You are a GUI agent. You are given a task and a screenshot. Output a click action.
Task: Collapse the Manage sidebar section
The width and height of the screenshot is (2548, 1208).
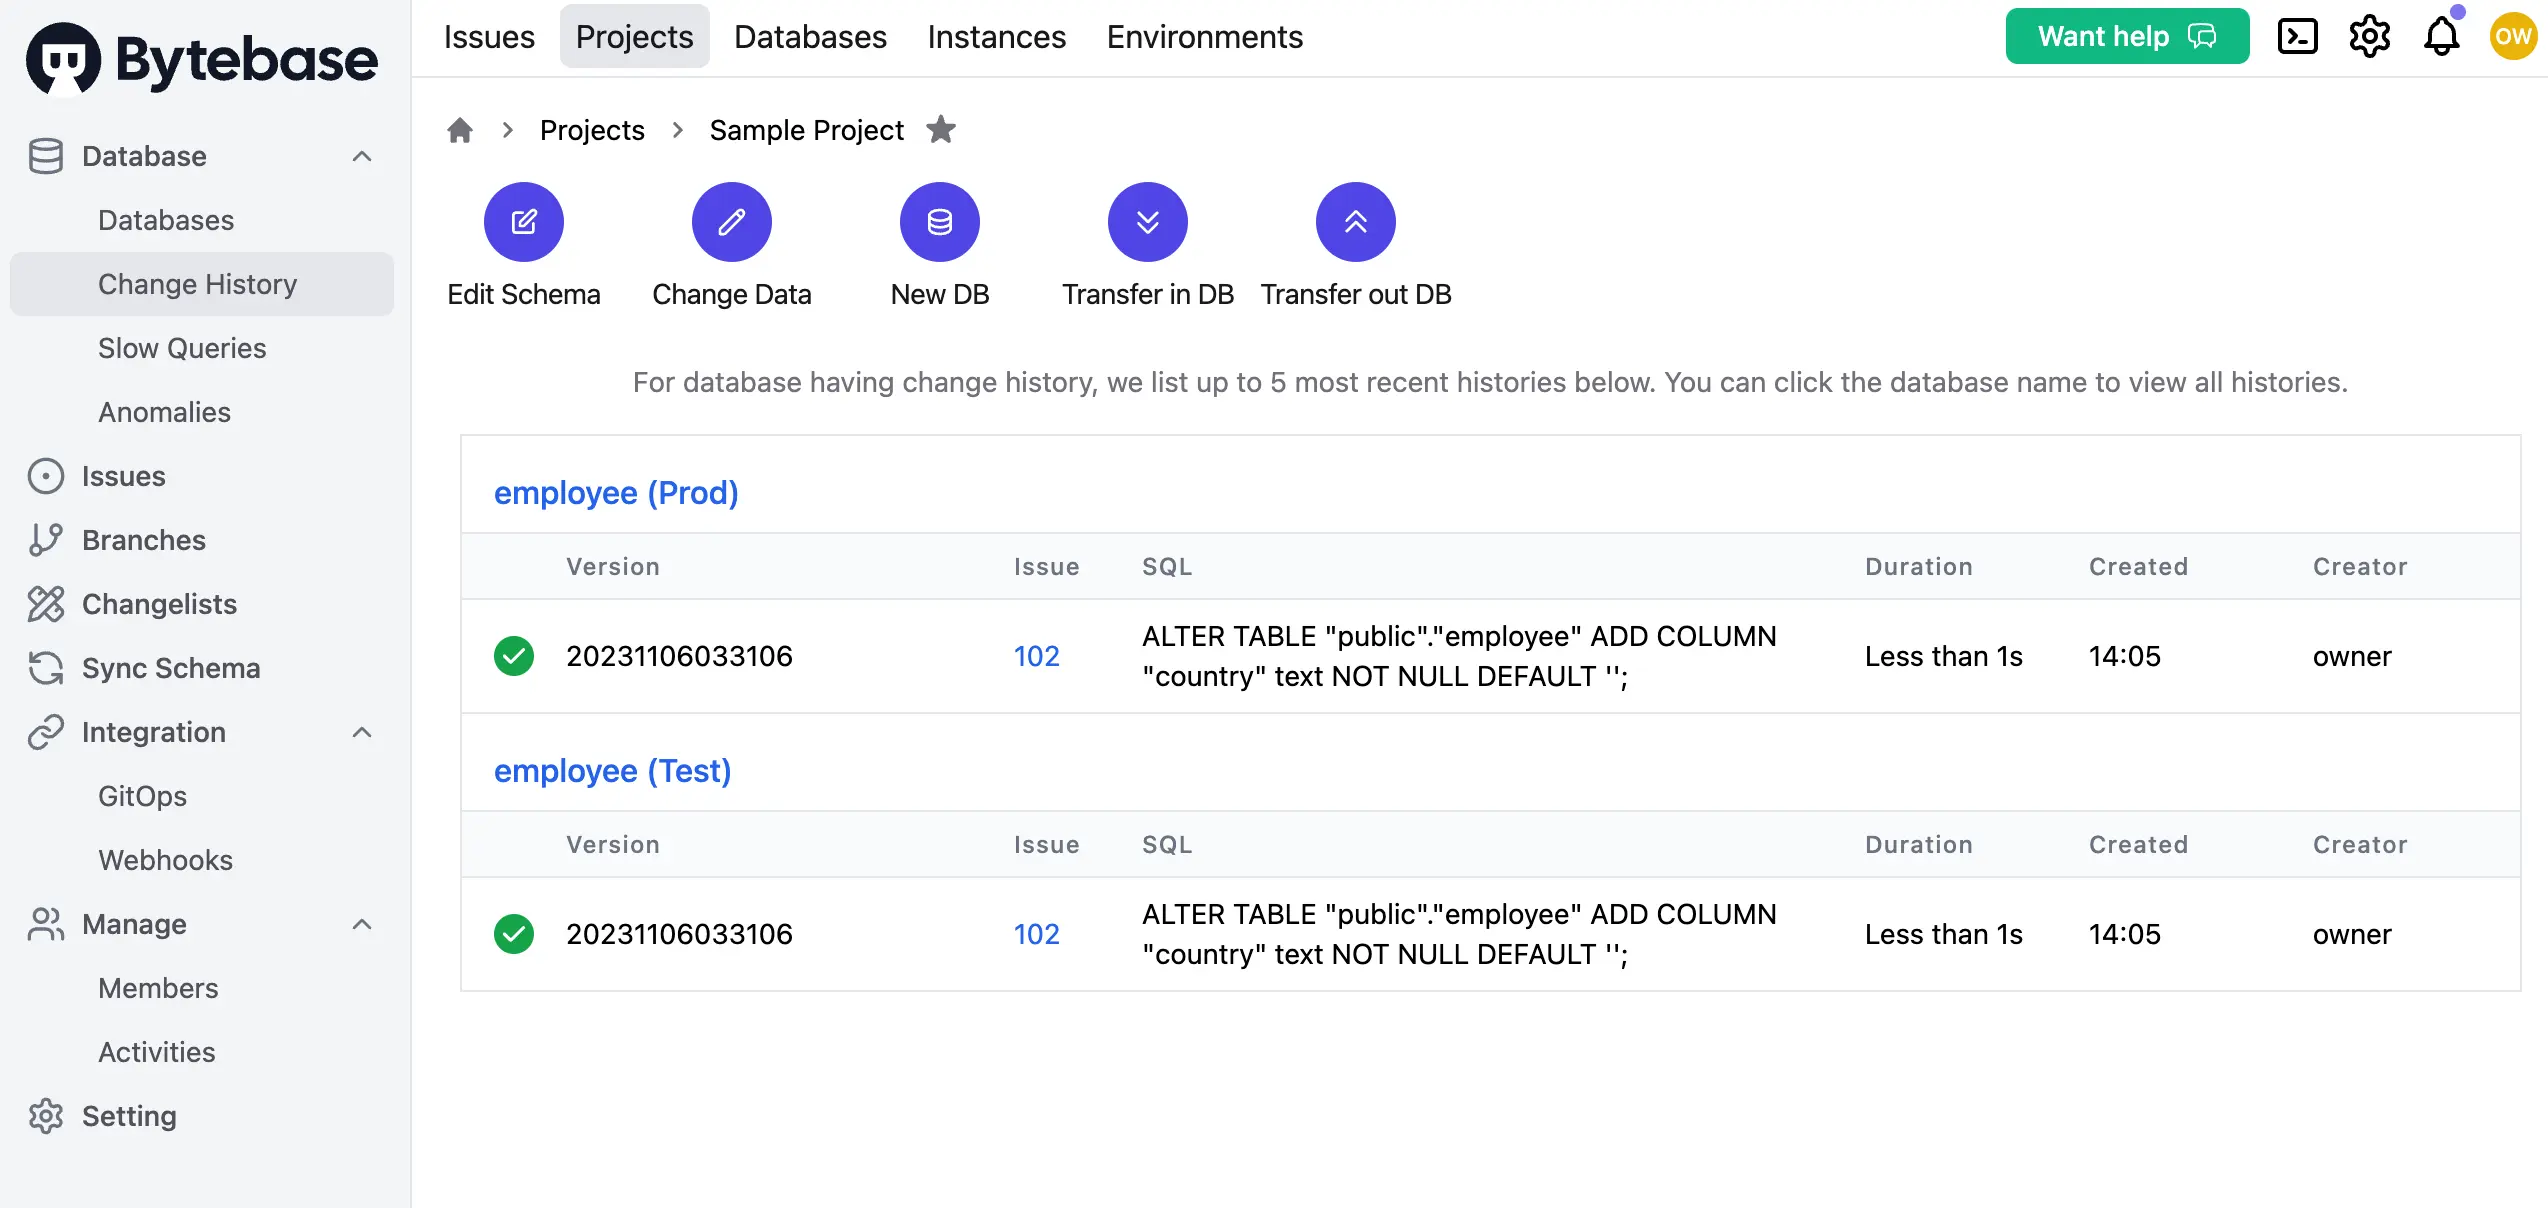(x=362, y=924)
